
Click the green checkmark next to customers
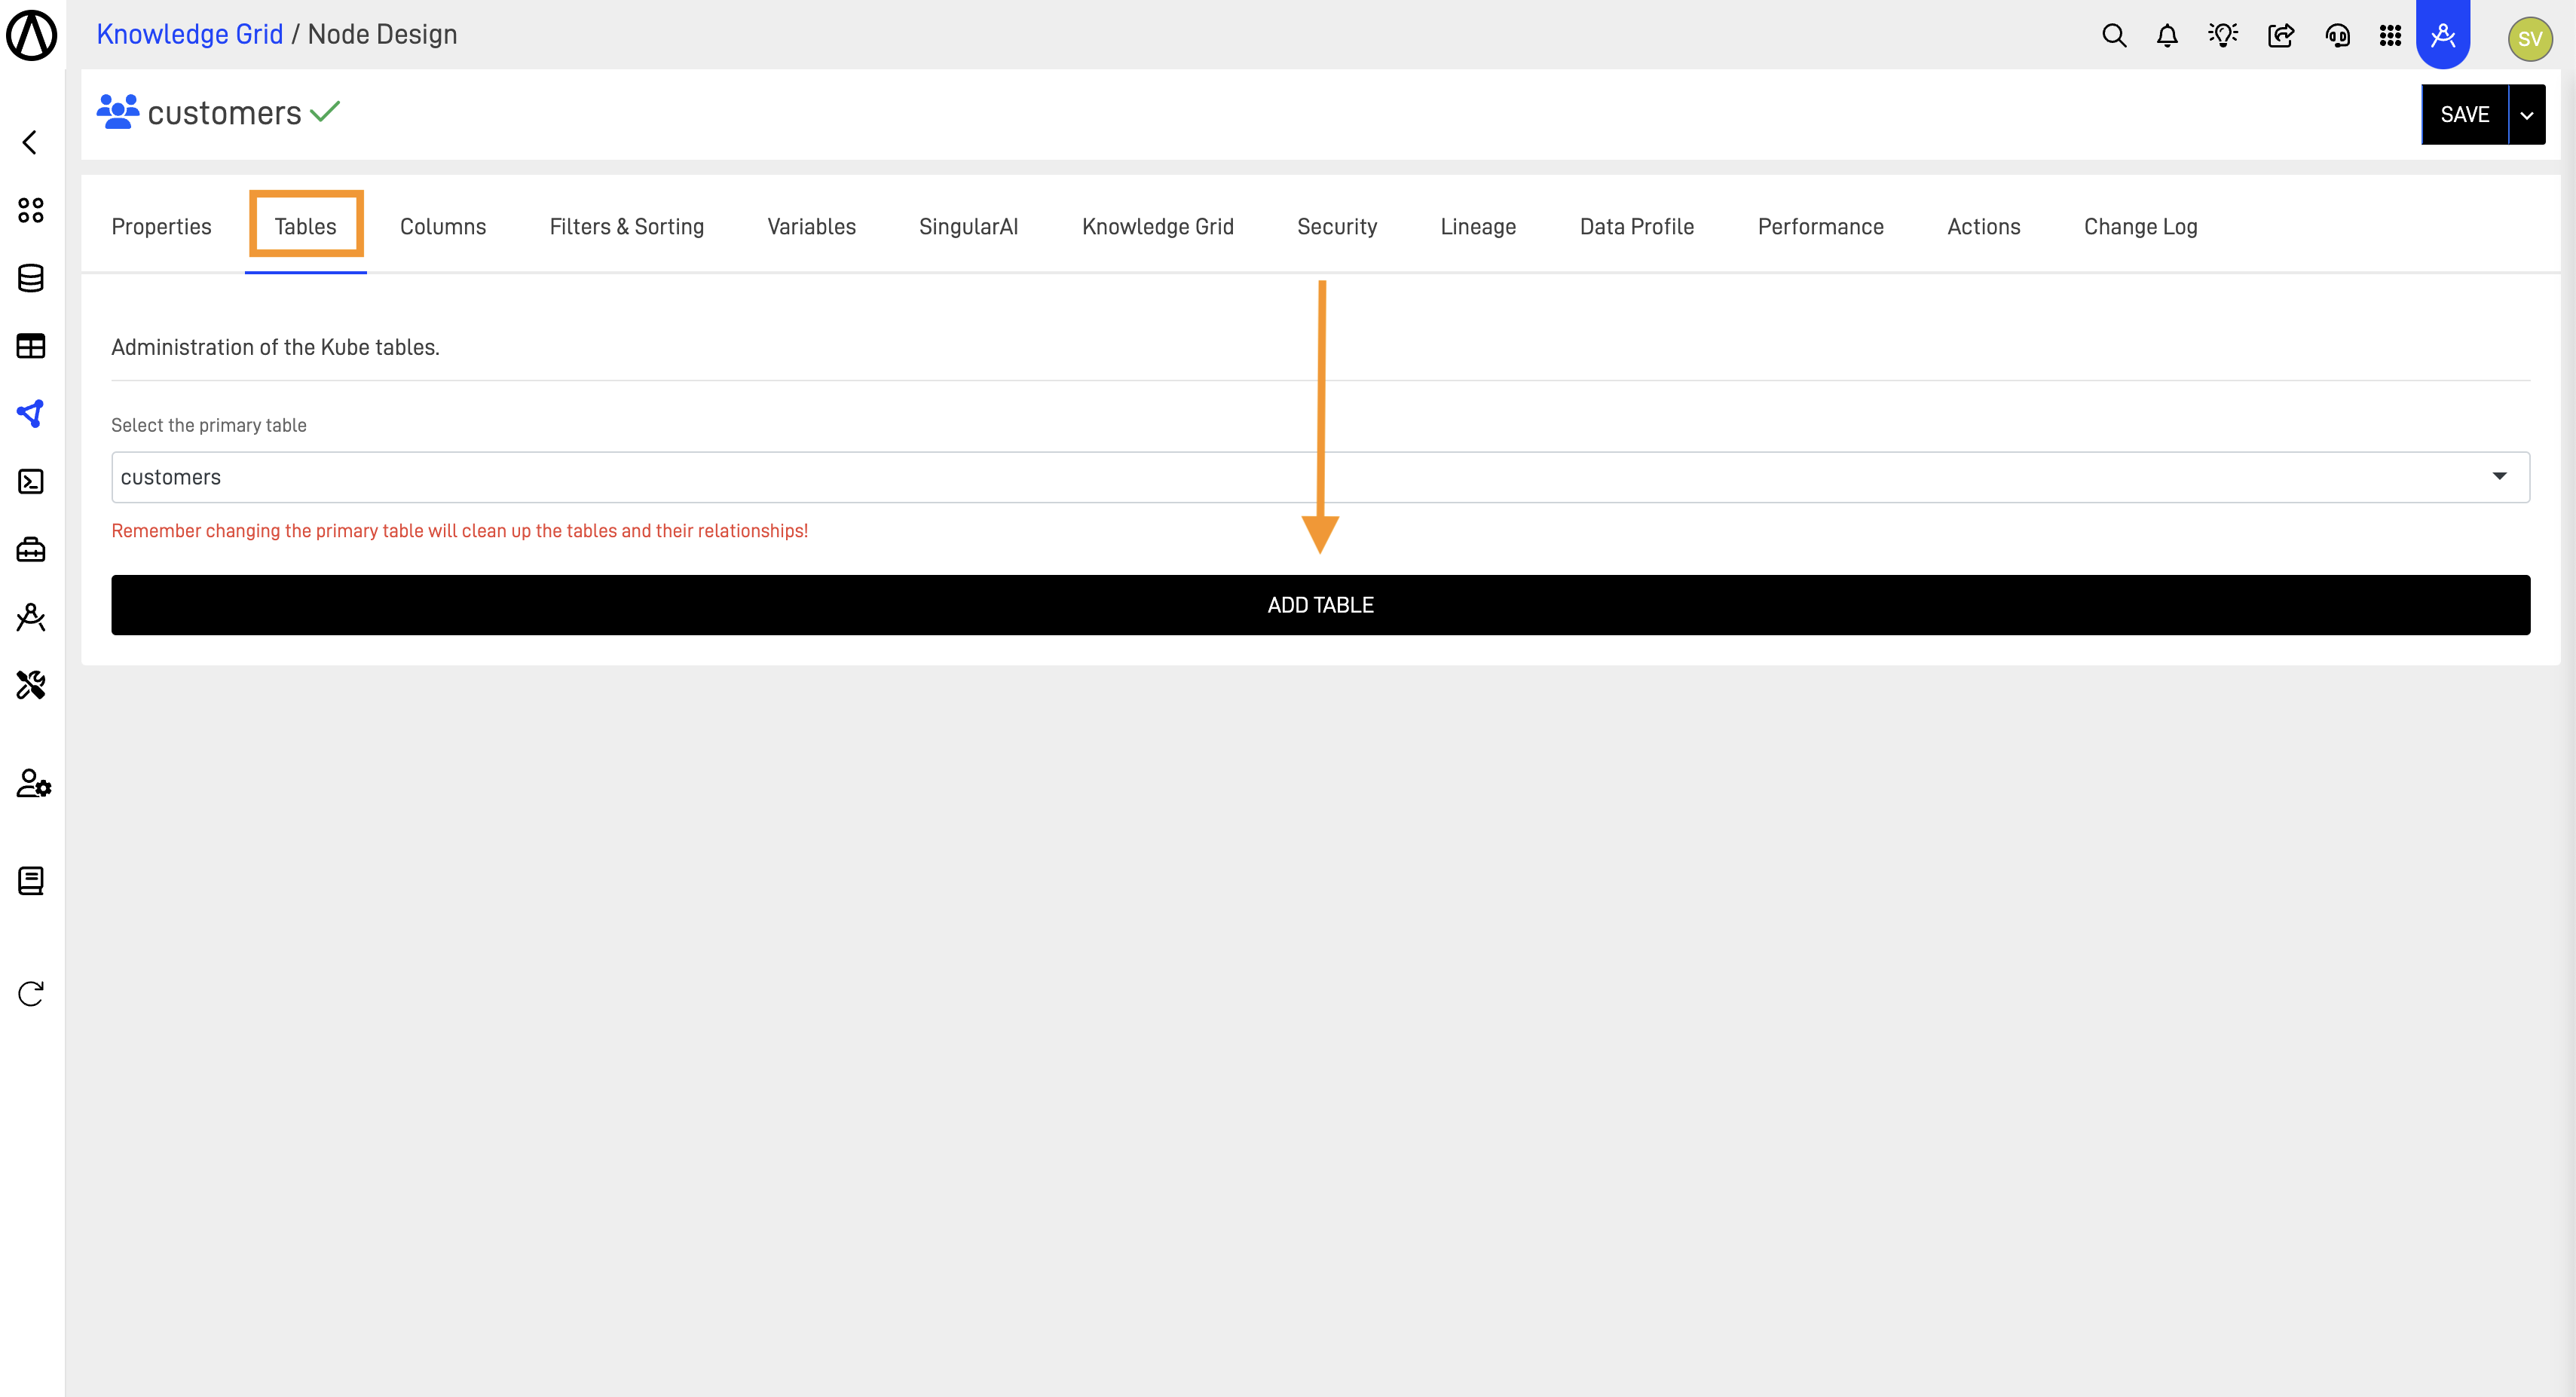pos(325,111)
